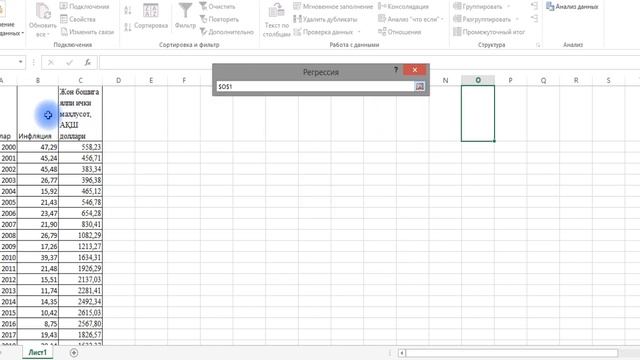Select the Инфляция header cell
640x360 pixels.
(38, 113)
